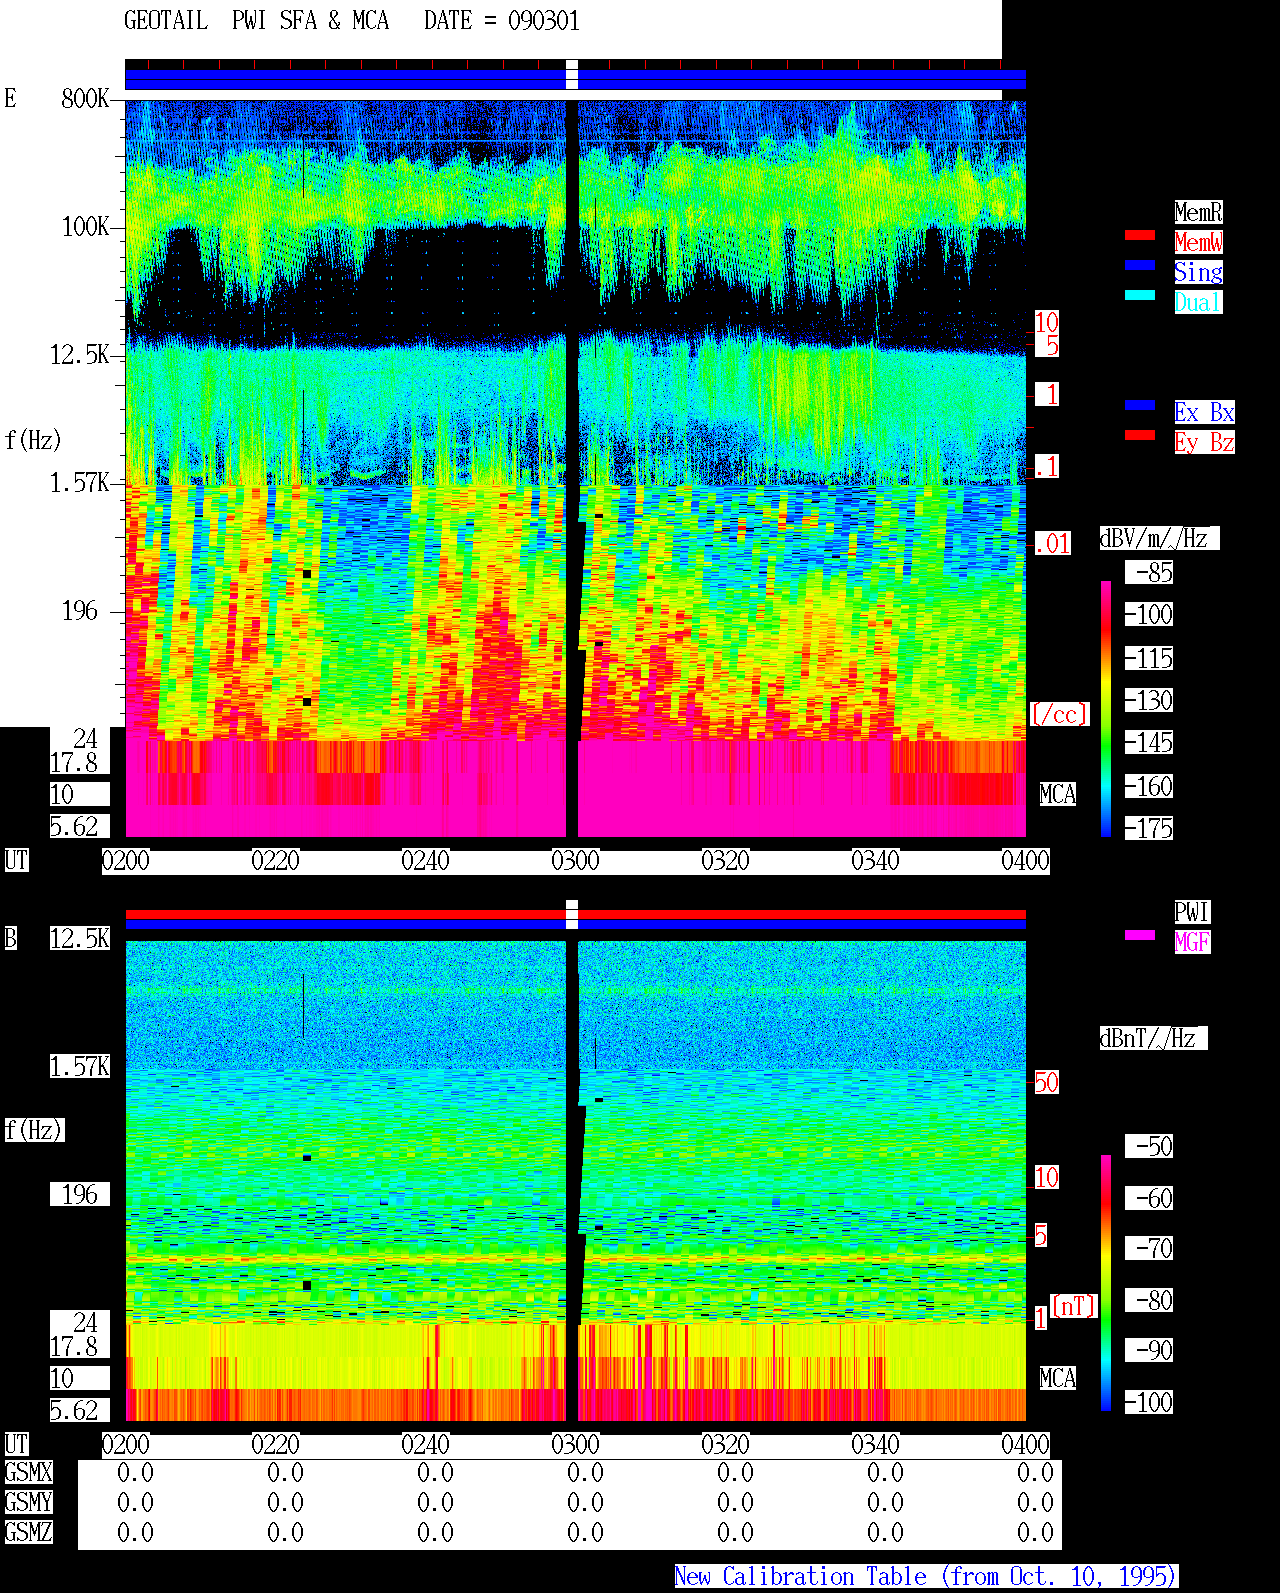Select the MemW legend label
The width and height of the screenshot is (1280, 1593).
point(1198,242)
